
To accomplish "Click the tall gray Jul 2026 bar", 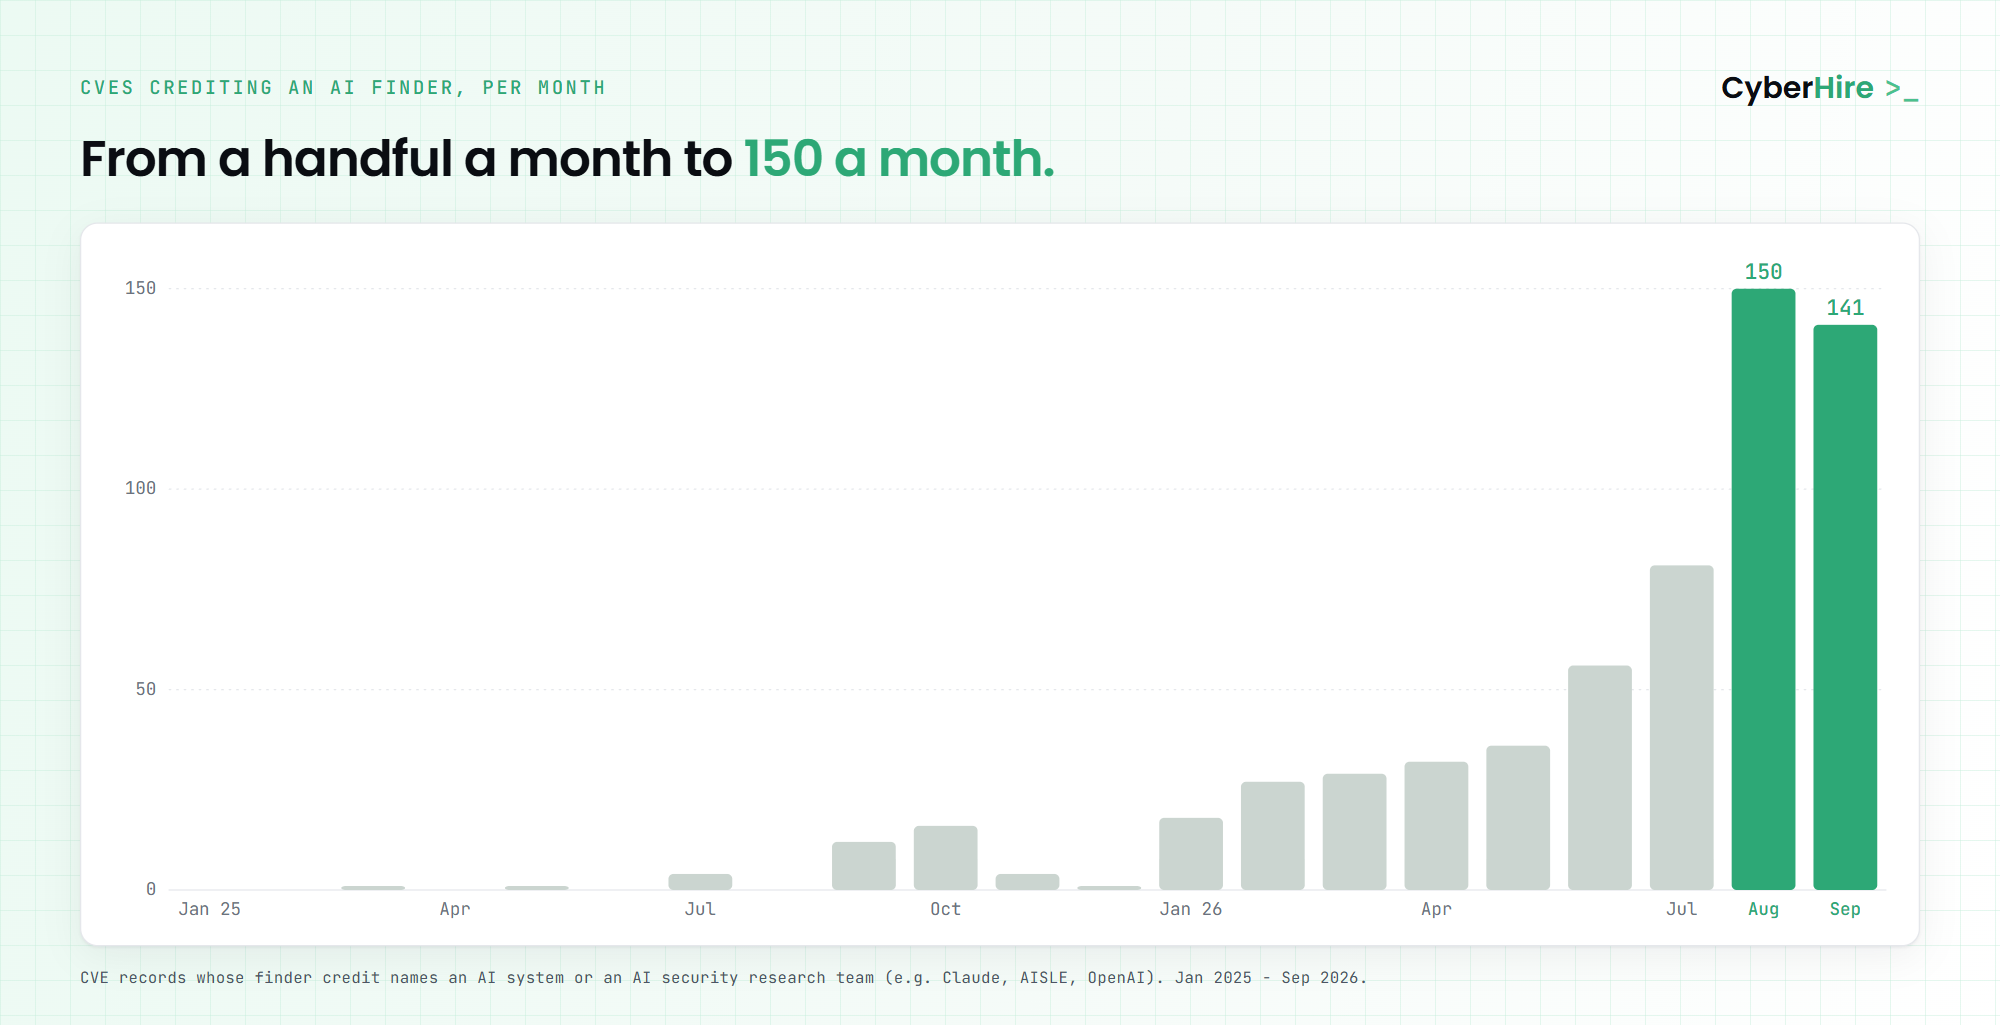I will pos(1681,727).
